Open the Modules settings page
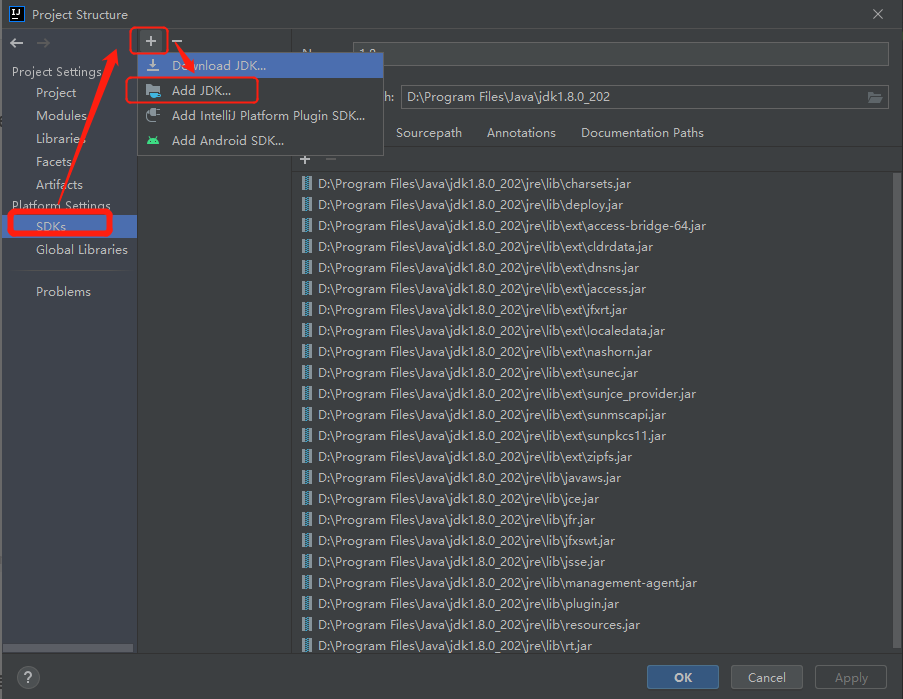 (61, 116)
